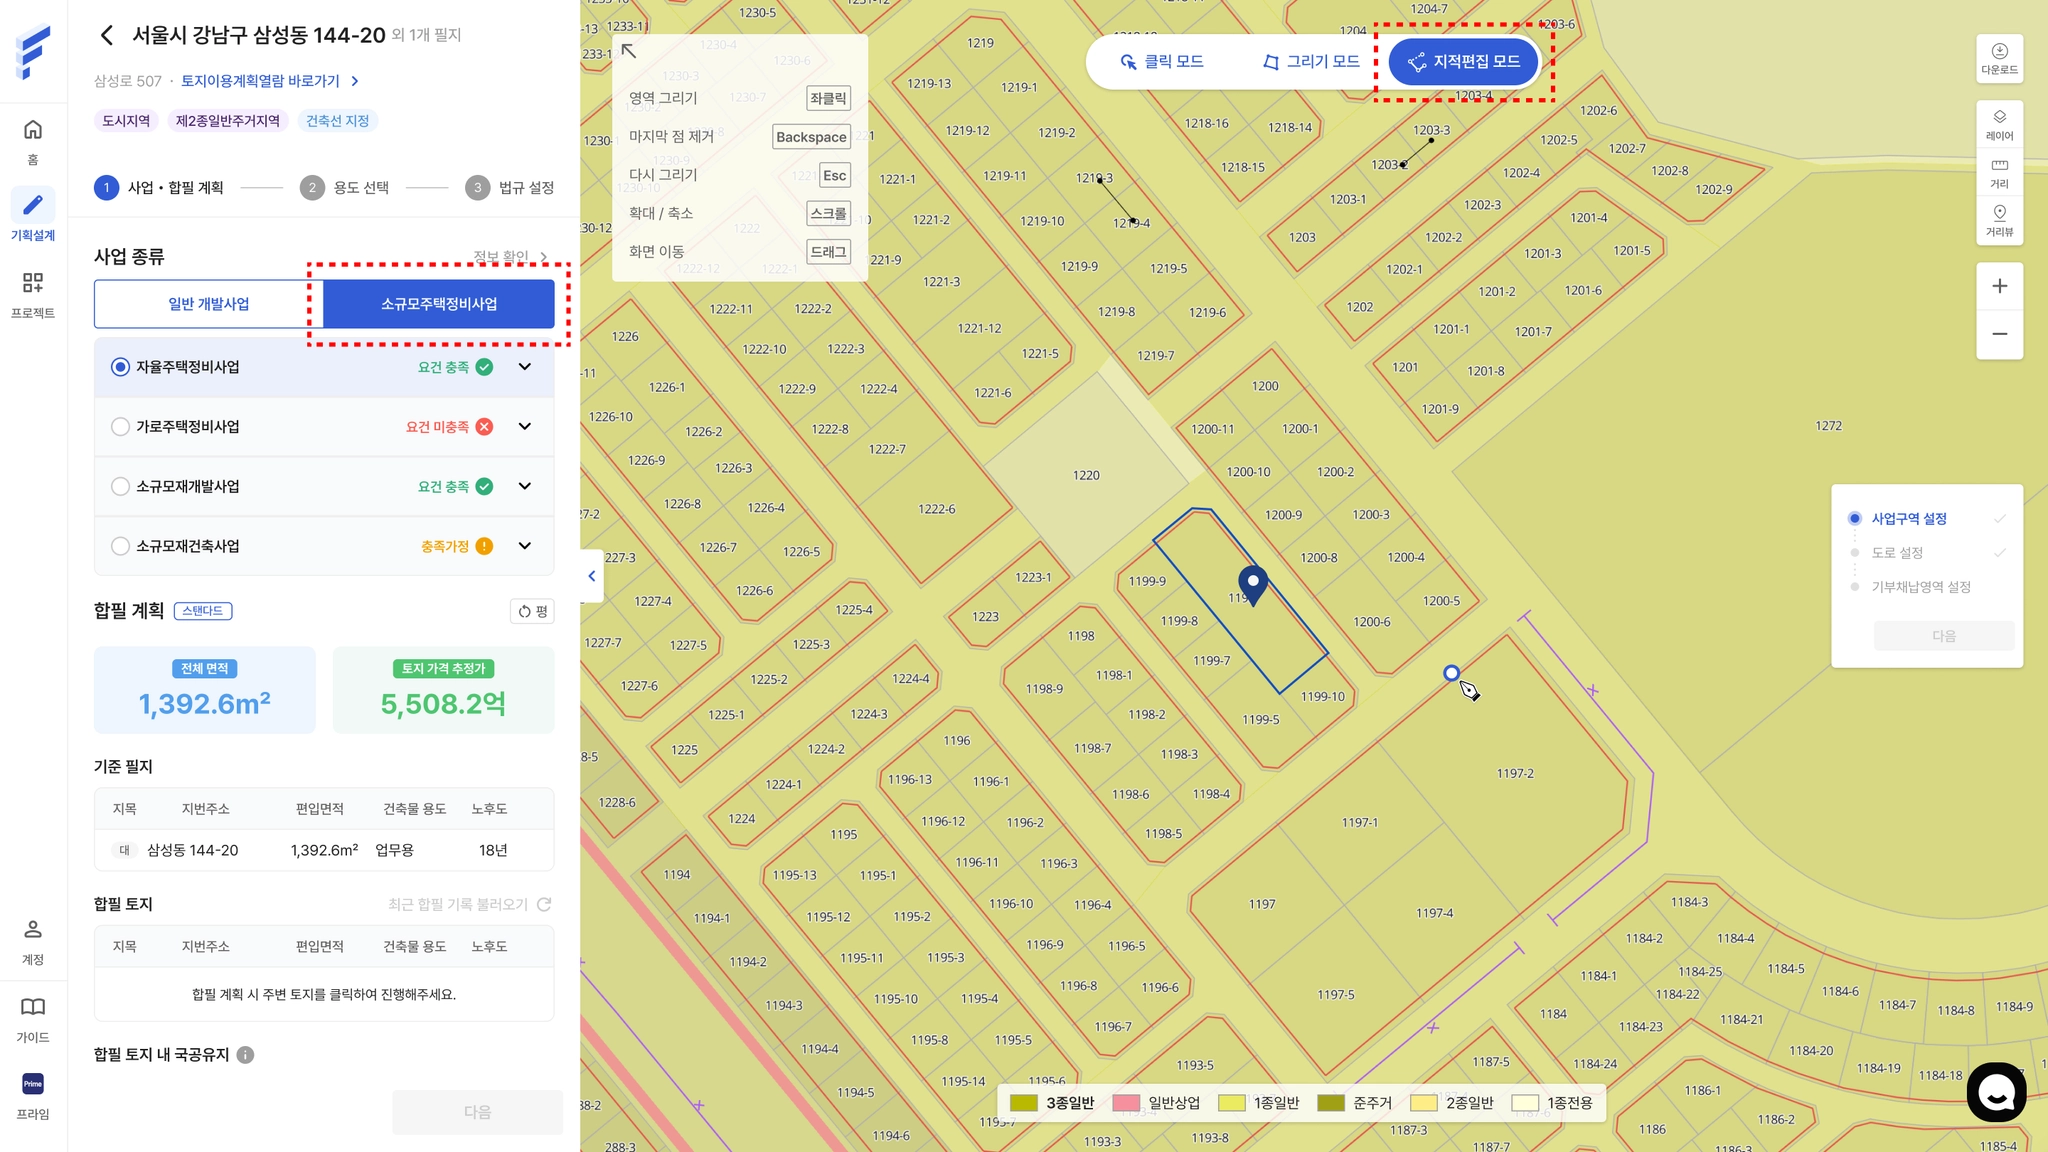
Task: Expand 자율주택정비사업 details chevron
Action: [x=525, y=367]
